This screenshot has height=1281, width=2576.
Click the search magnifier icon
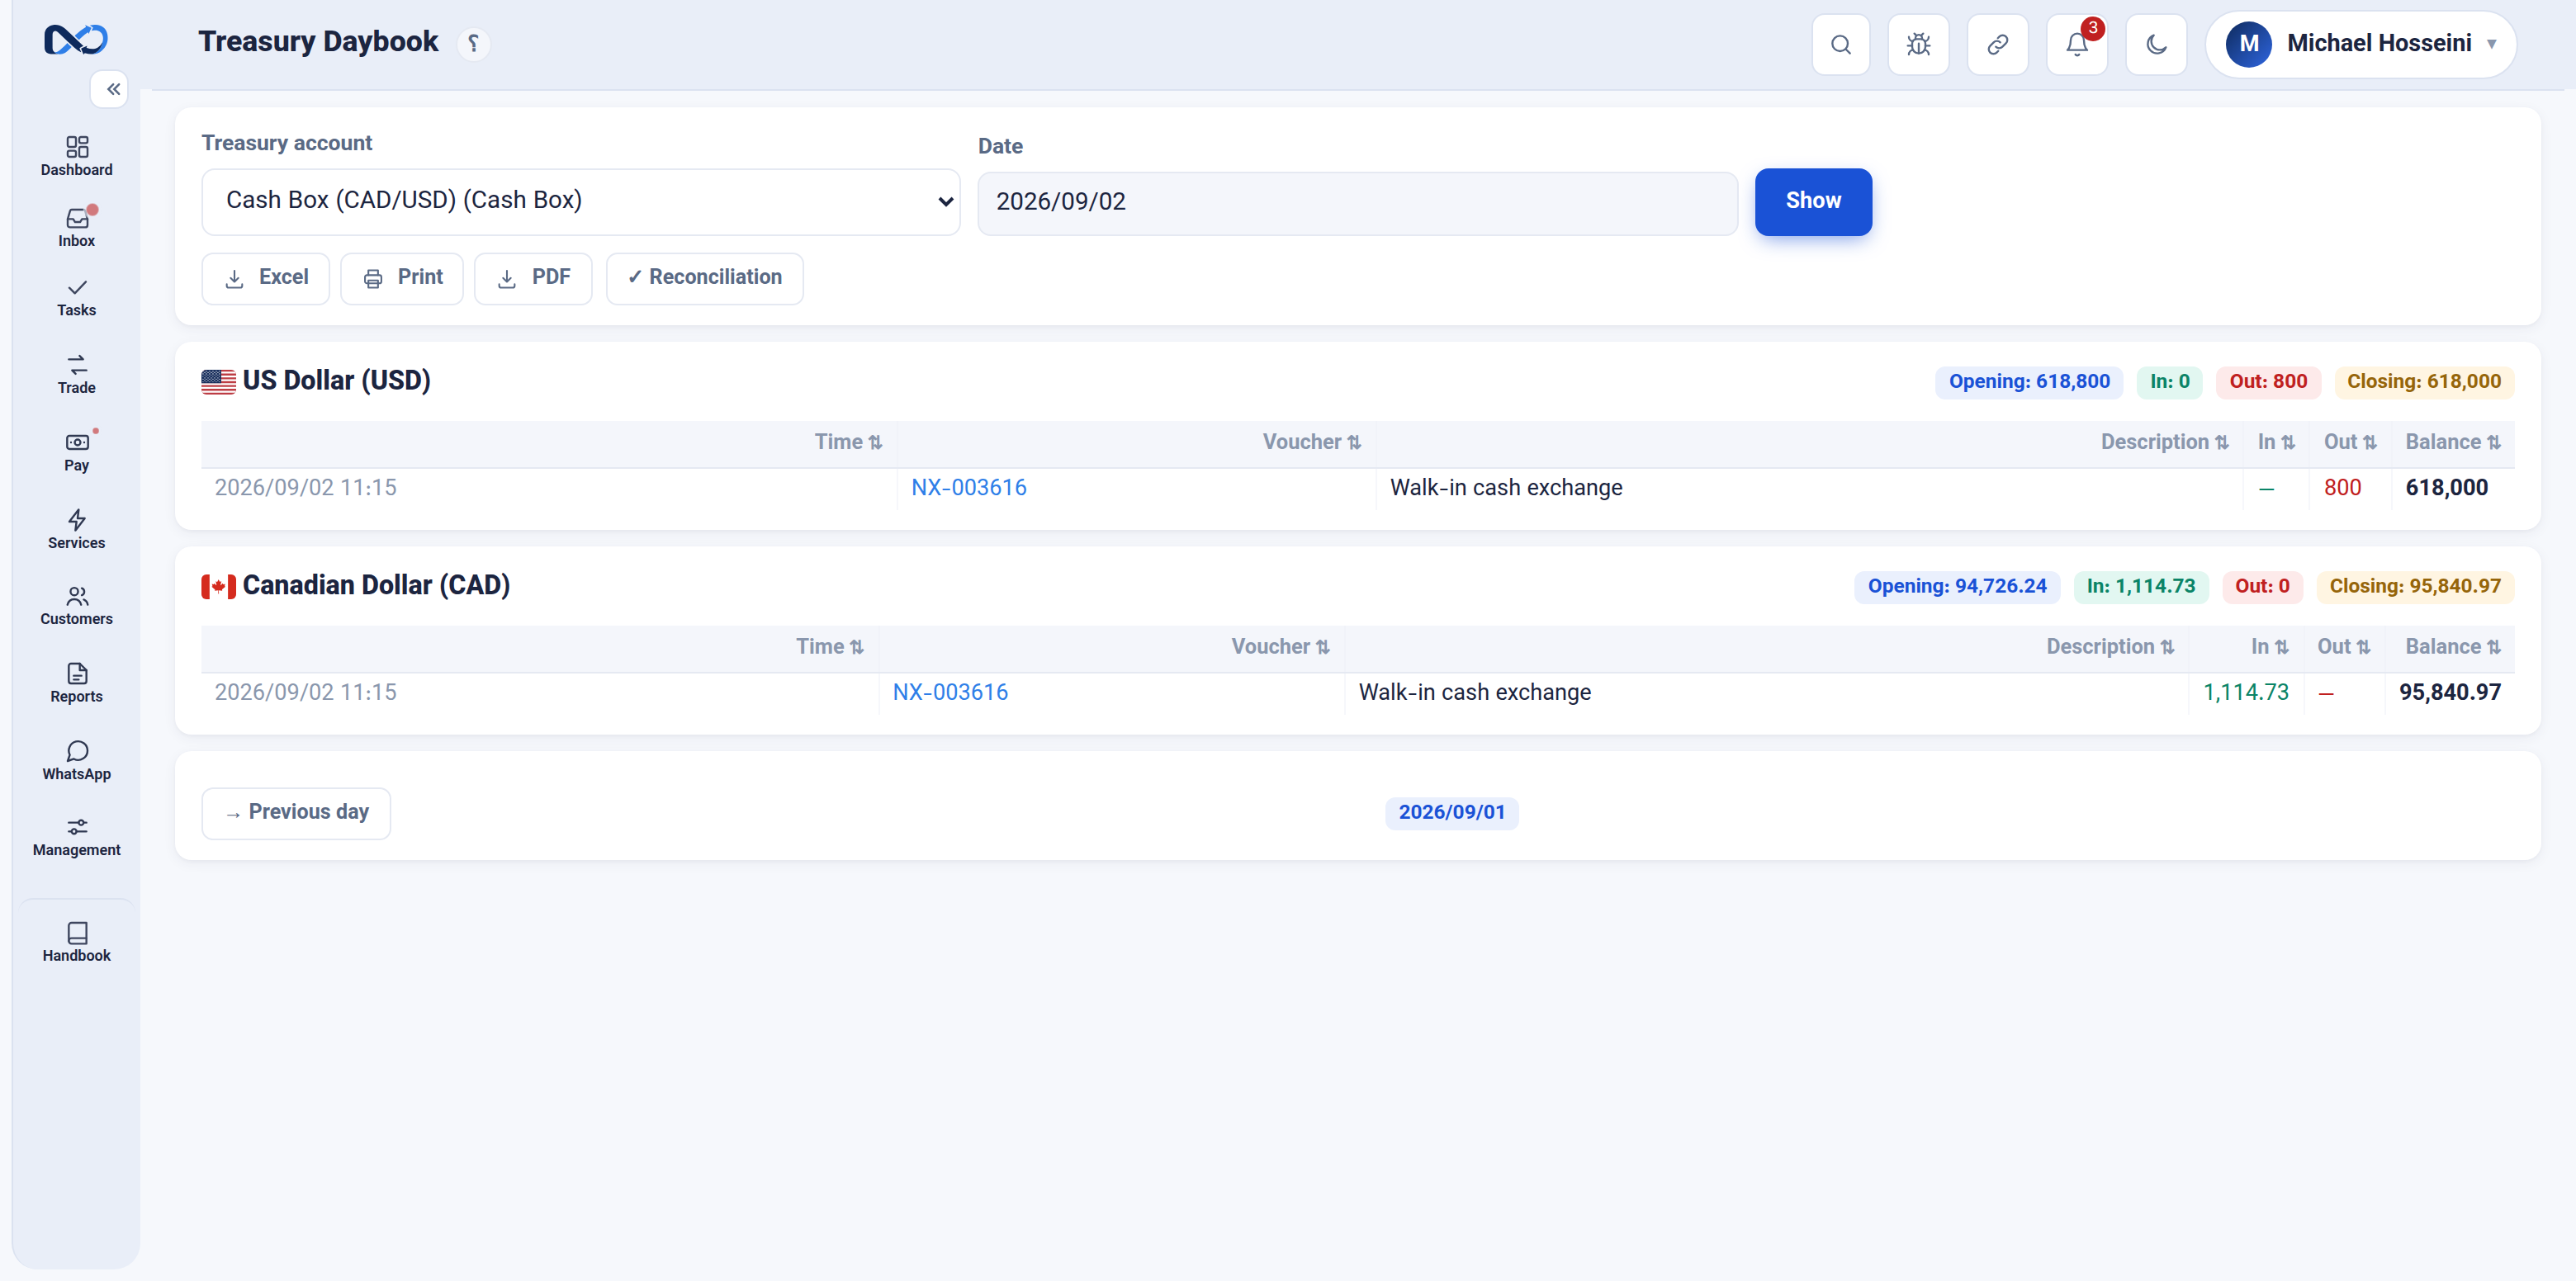point(1840,44)
